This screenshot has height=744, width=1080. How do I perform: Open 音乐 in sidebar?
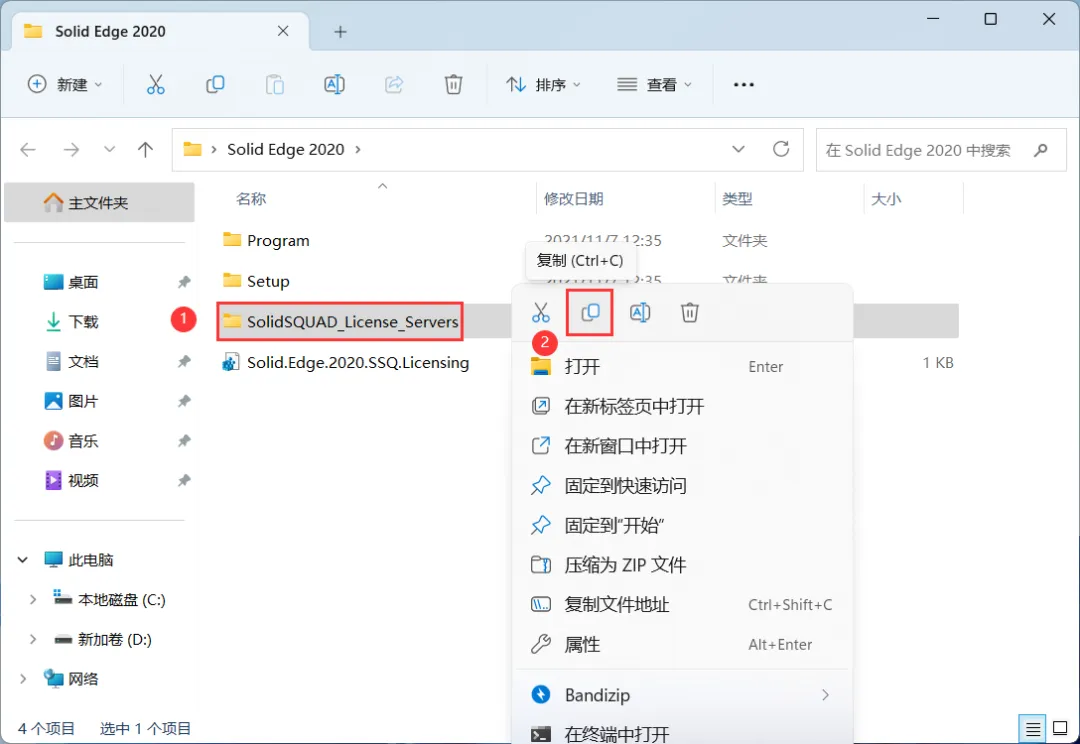[x=83, y=441]
